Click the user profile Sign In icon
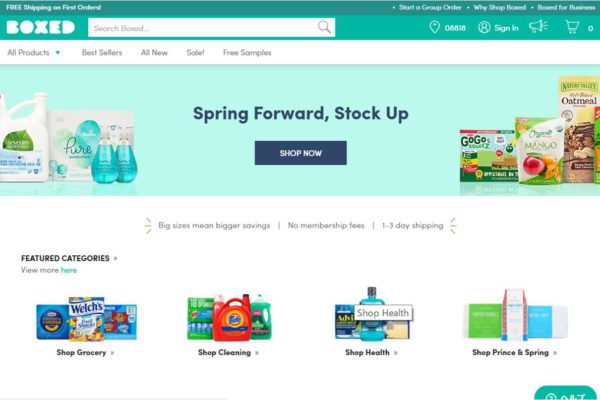Image resolution: width=600 pixels, height=400 pixels. point(484,27)
